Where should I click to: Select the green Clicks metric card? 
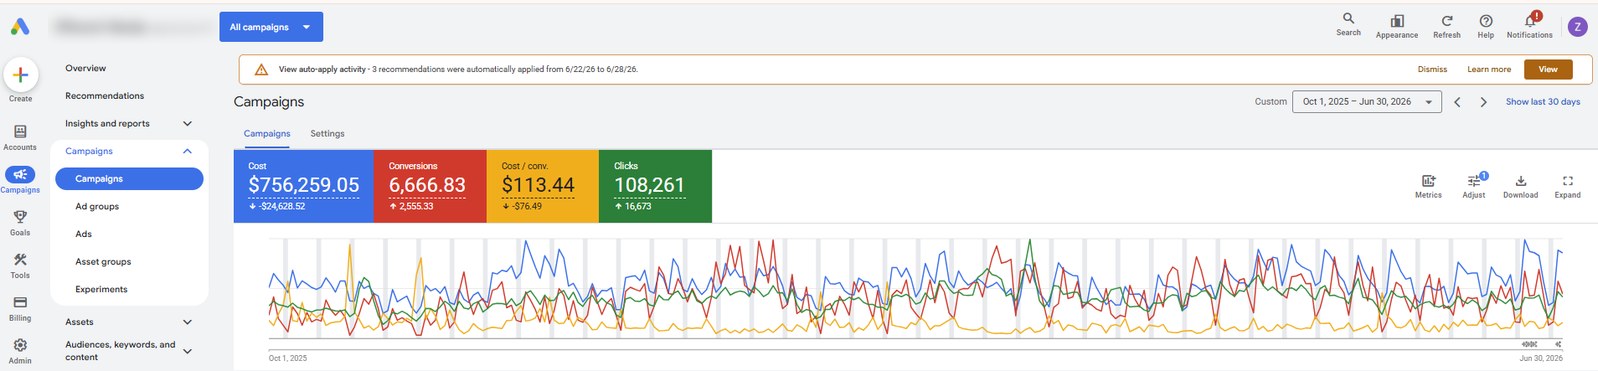click(x=655, y=186)
